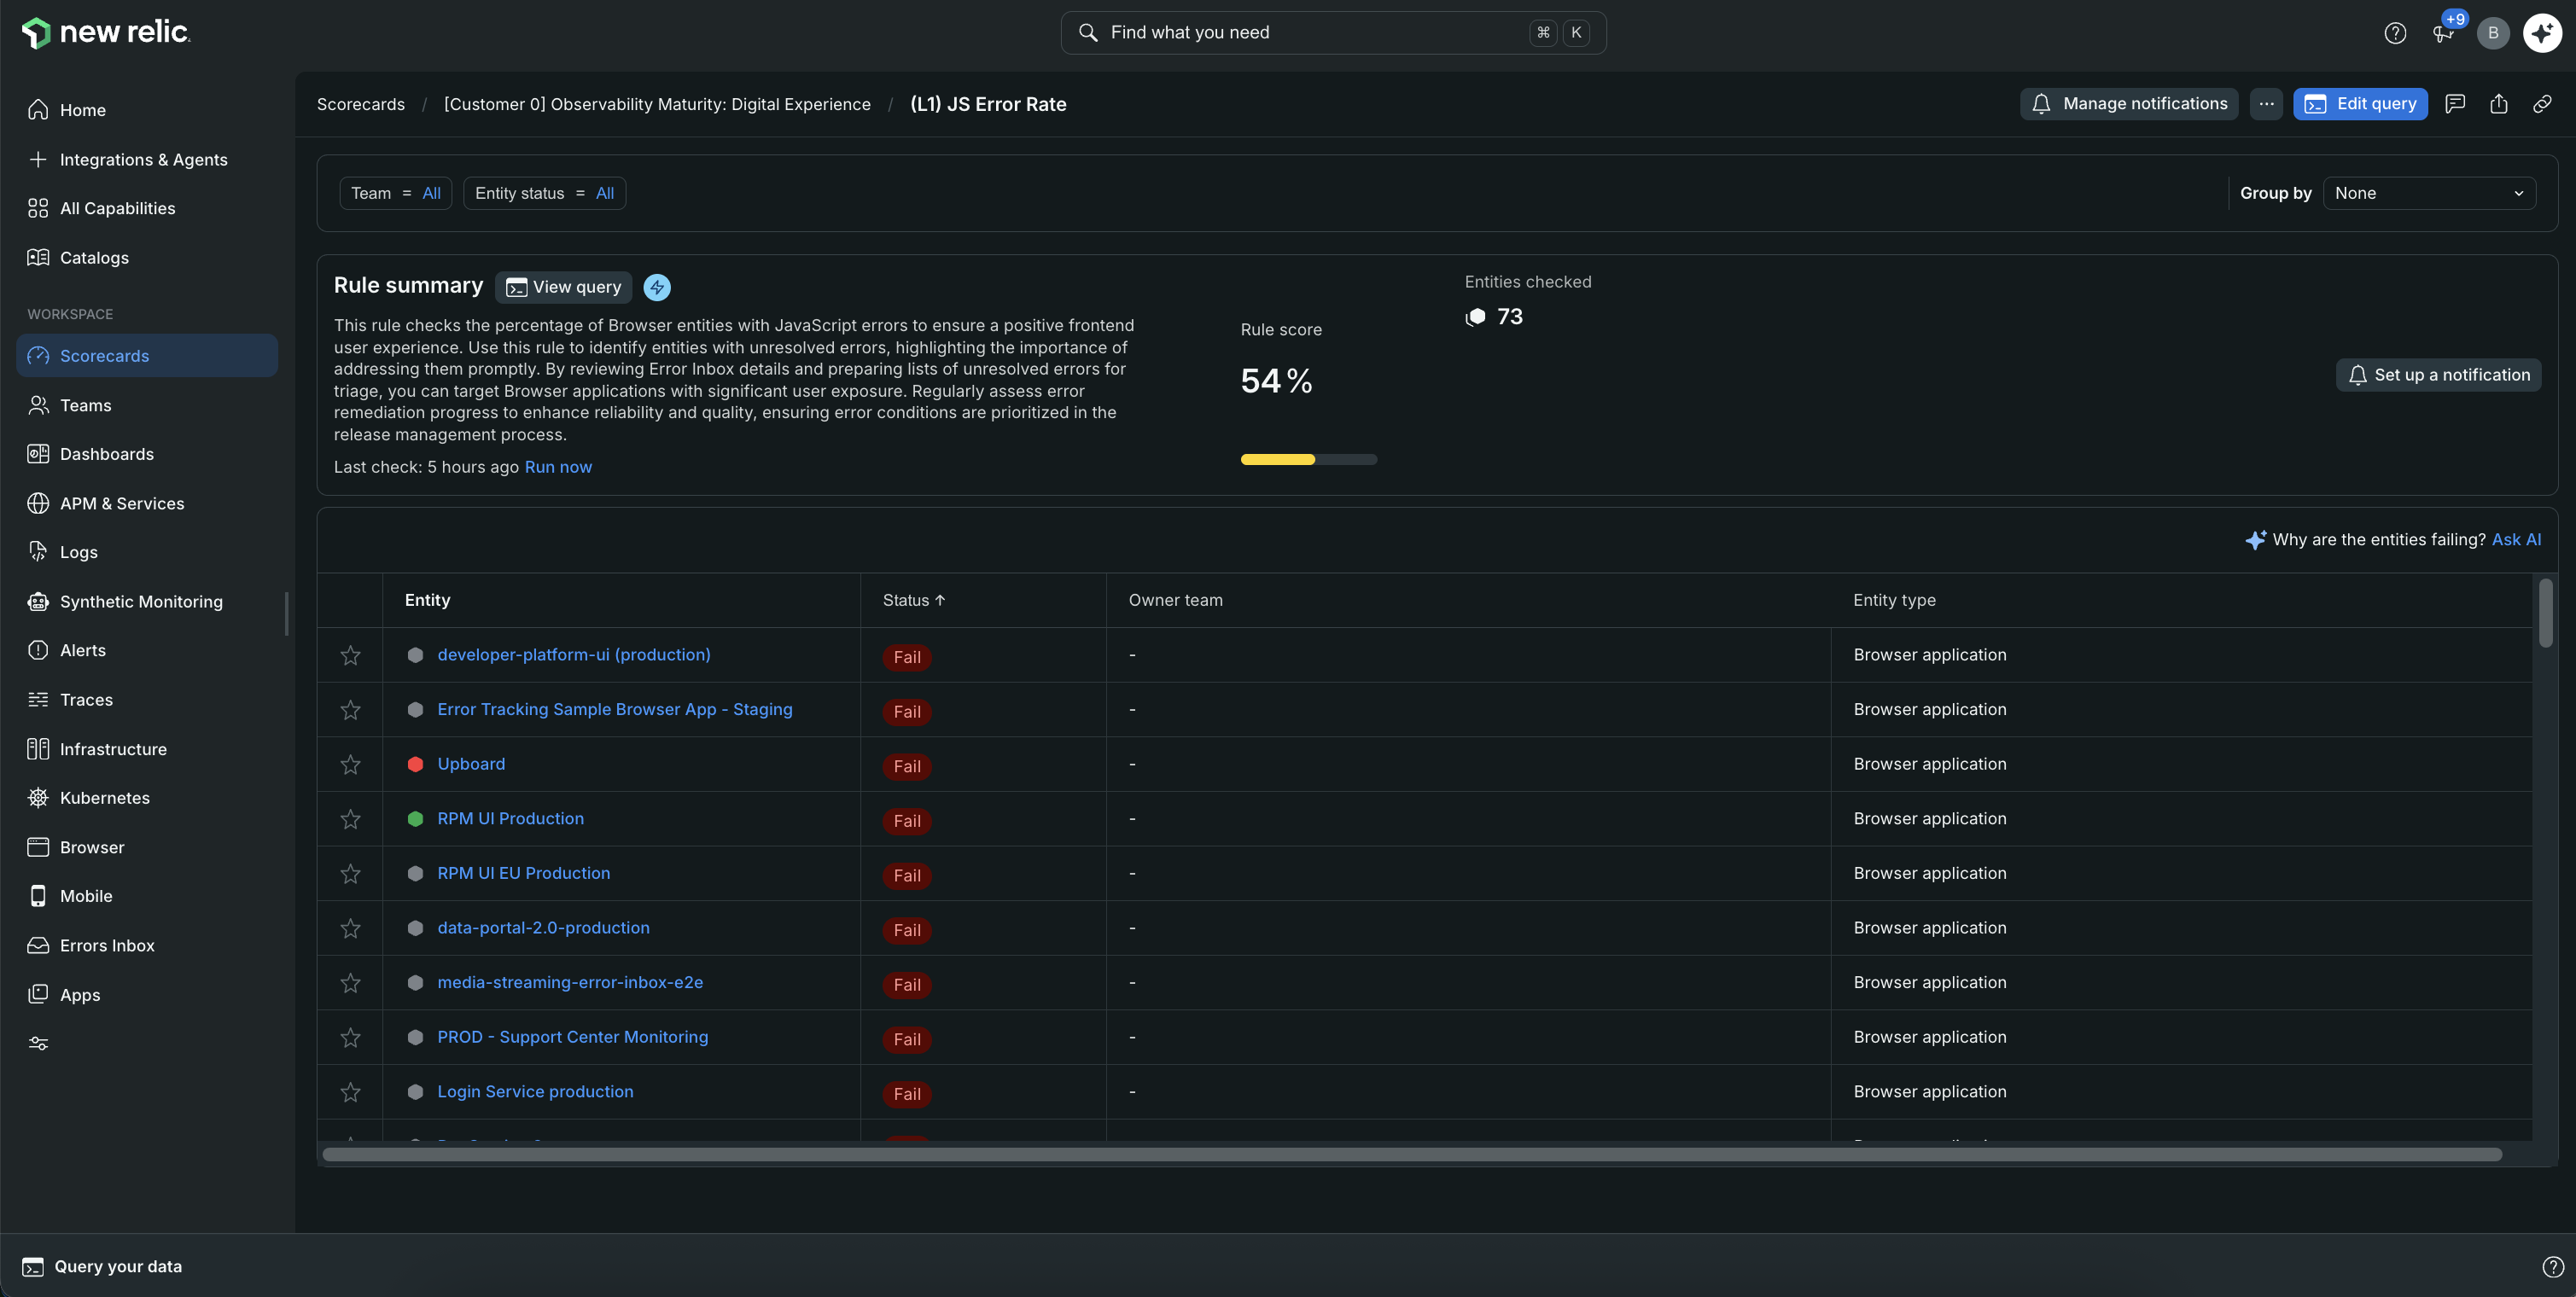Open the notifications icon with +9 badge
Screen dimensions: 2576x1297
[x=2444, y=33]
